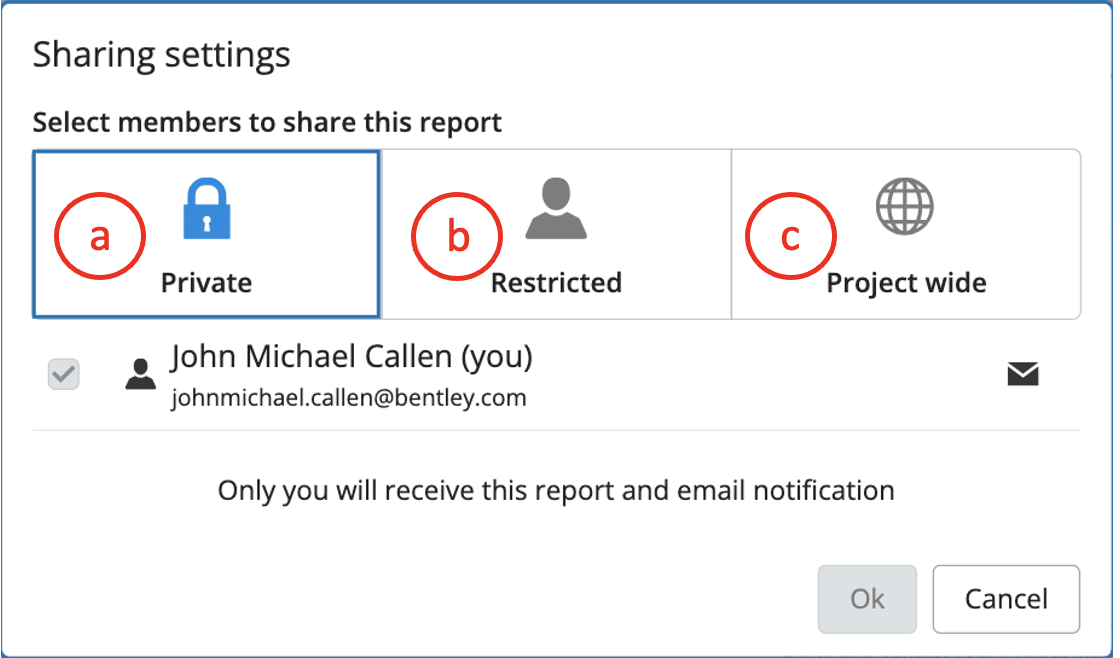Click the name John Michael Callen (you)

click(x=351, y=357)
